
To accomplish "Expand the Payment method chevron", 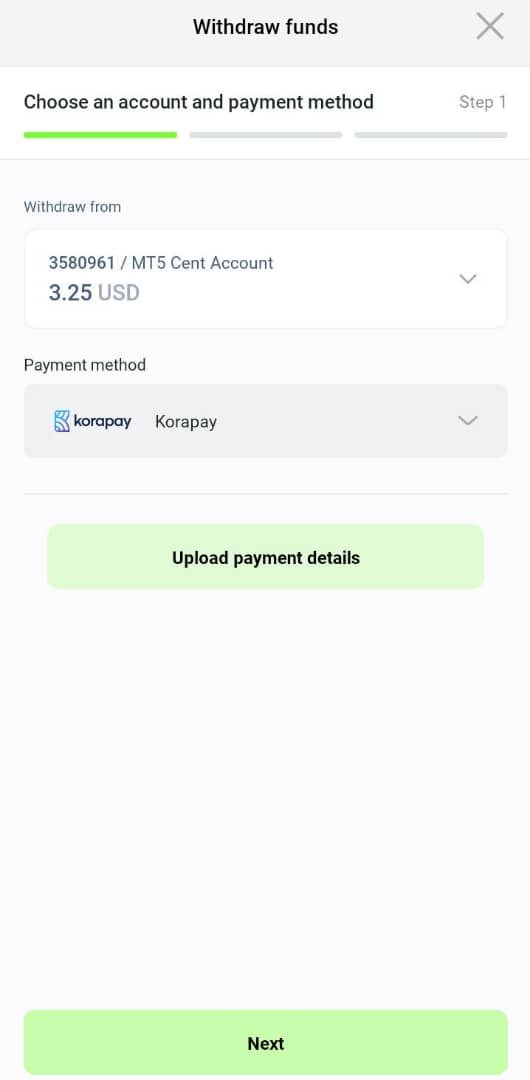I will (468, 421).
